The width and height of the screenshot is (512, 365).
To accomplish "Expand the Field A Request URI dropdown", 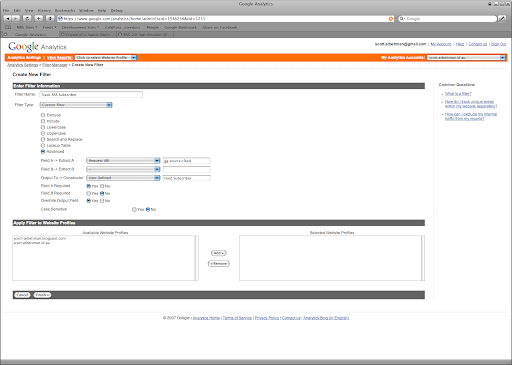I will pos(123,161).
